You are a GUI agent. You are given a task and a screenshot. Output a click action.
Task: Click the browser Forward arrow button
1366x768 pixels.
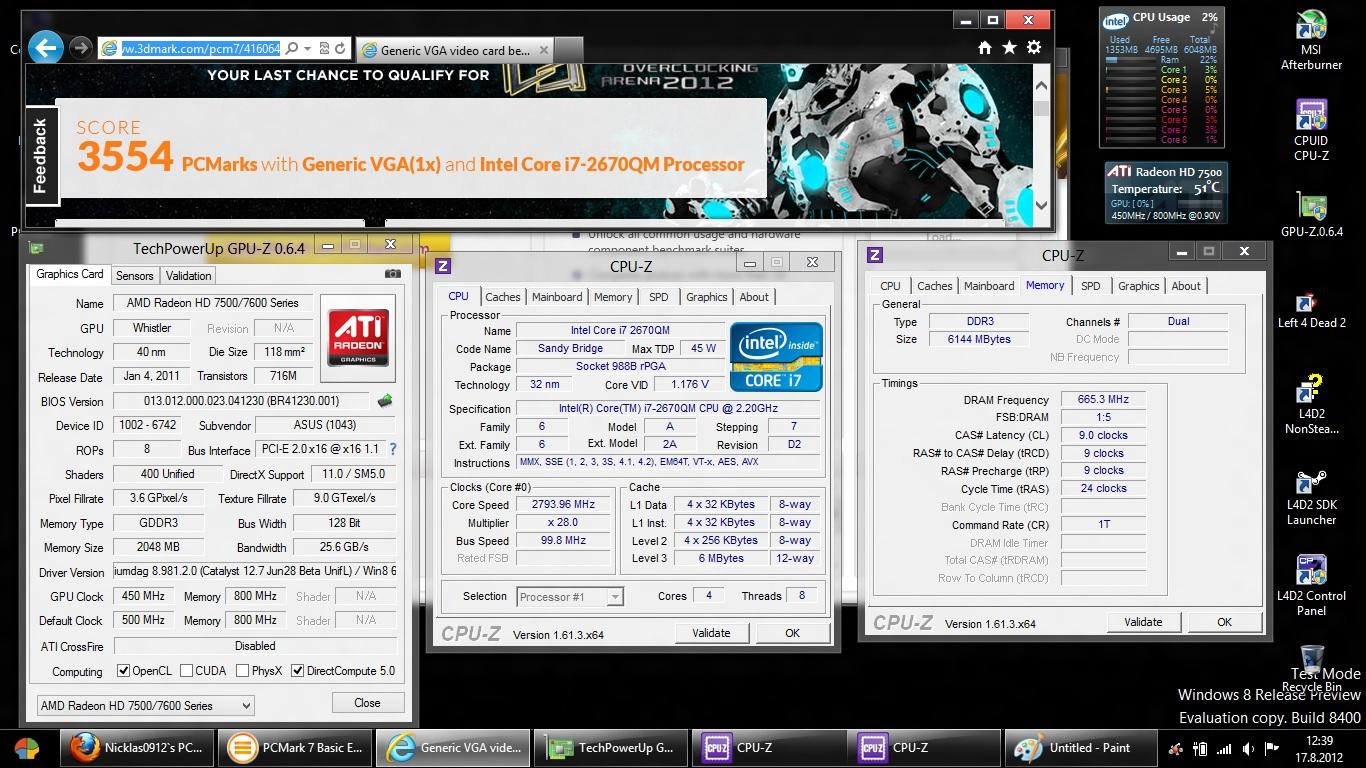[x=81, y=48]
